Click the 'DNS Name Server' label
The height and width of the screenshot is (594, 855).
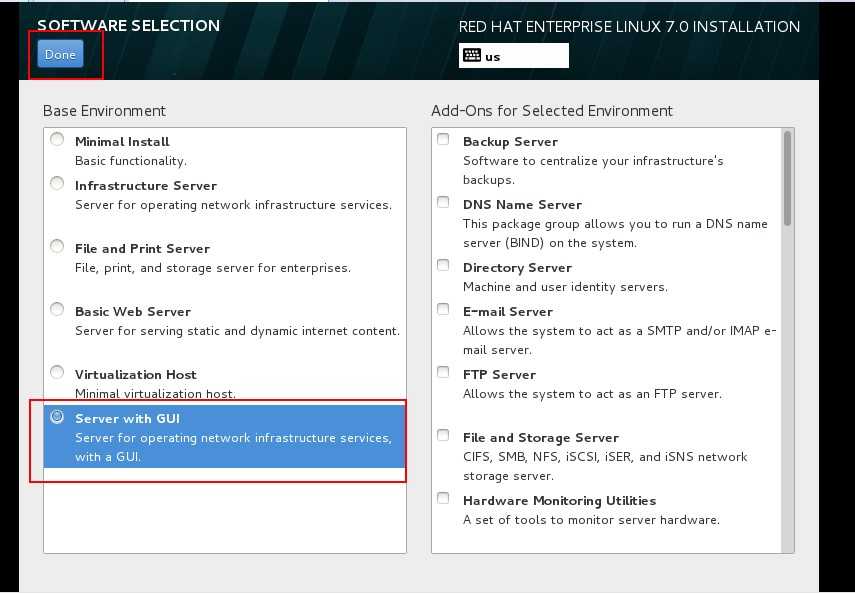(x=522, y=205)
